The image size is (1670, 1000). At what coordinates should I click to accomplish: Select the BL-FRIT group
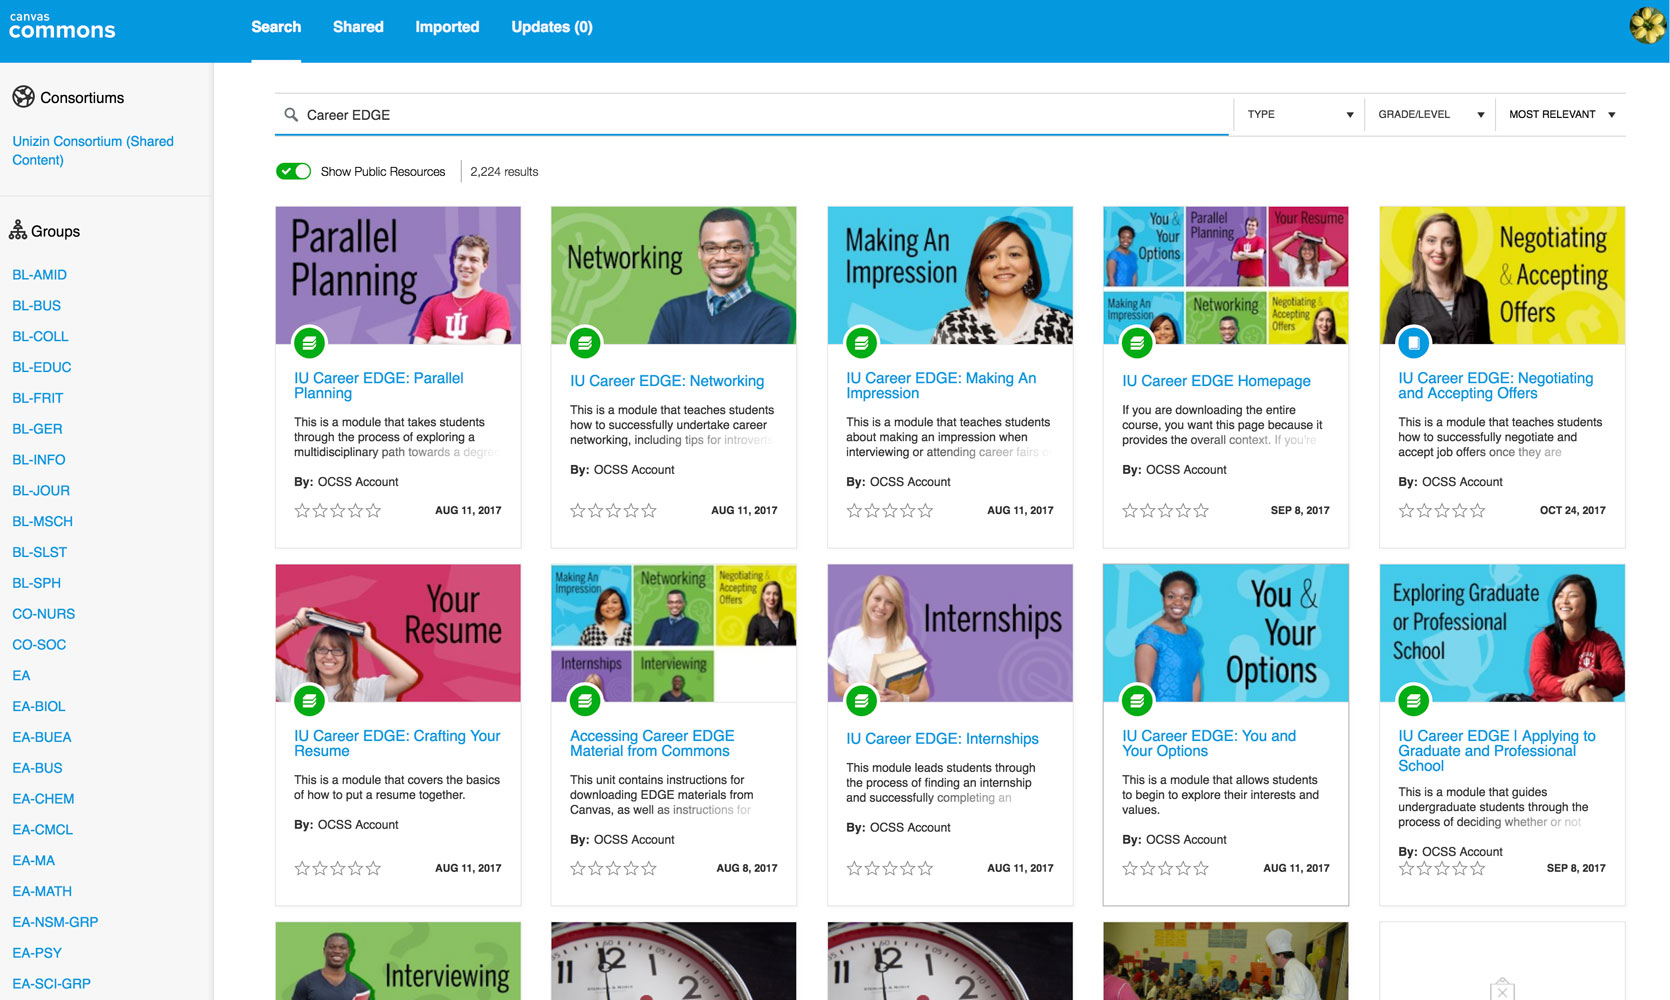[37, 398]
